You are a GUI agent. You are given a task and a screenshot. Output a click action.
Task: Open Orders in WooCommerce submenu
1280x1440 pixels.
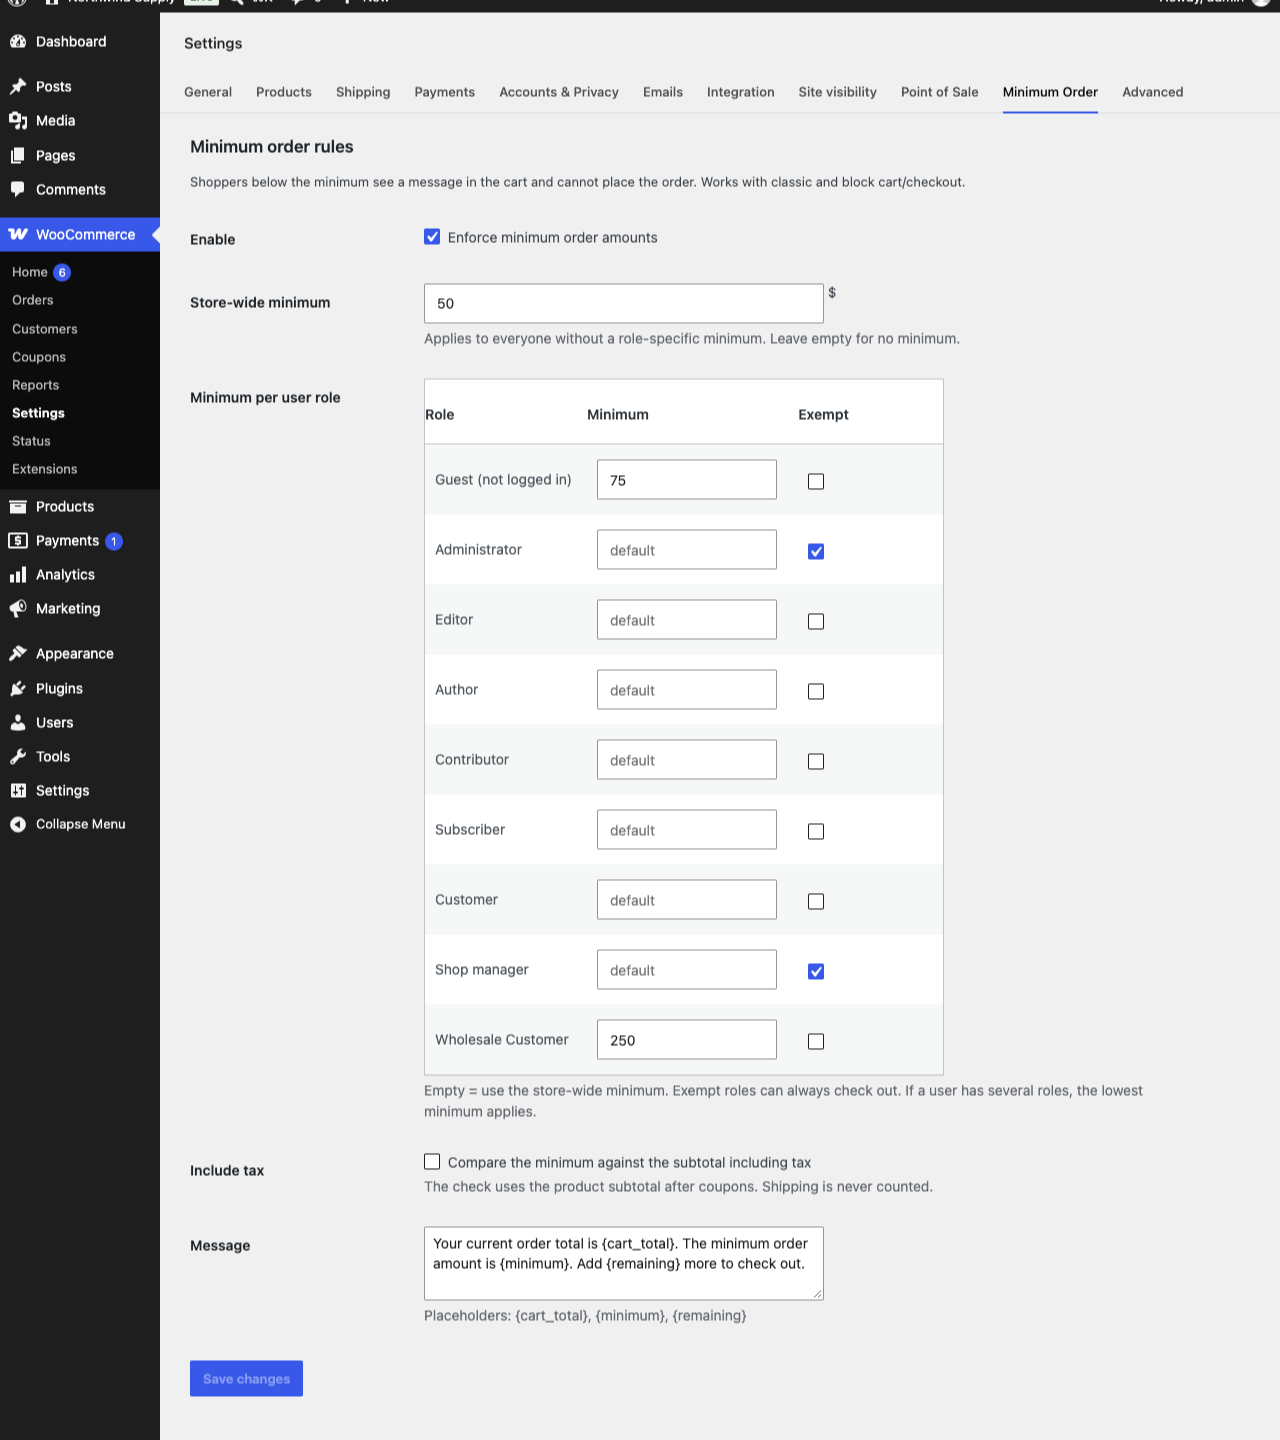[x=33, y=300]
